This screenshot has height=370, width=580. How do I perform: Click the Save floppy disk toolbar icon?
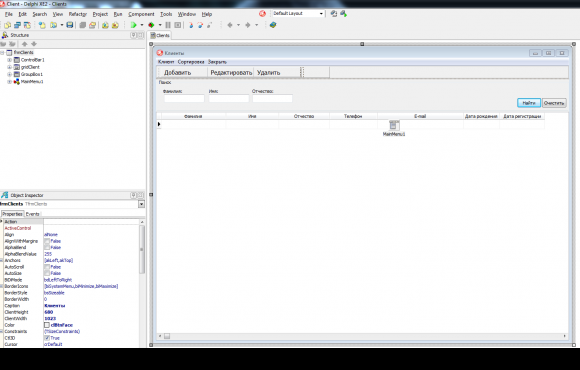(x=70, y=25)
